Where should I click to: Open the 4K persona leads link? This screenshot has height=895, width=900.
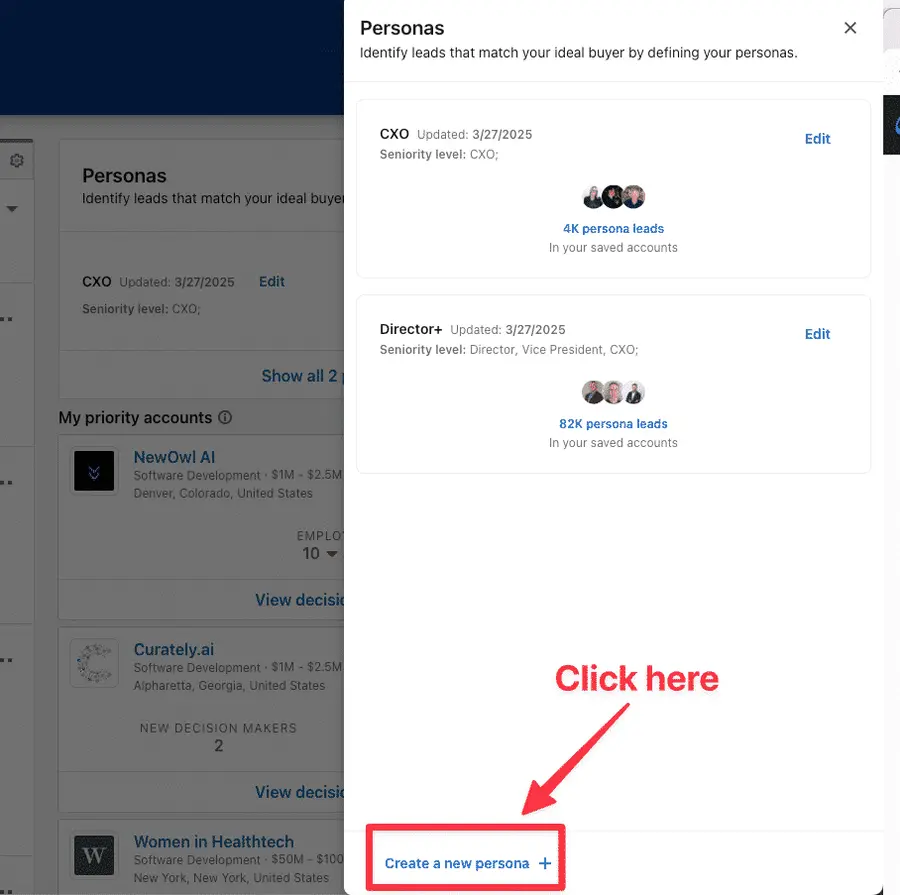(x=613, y=228)
